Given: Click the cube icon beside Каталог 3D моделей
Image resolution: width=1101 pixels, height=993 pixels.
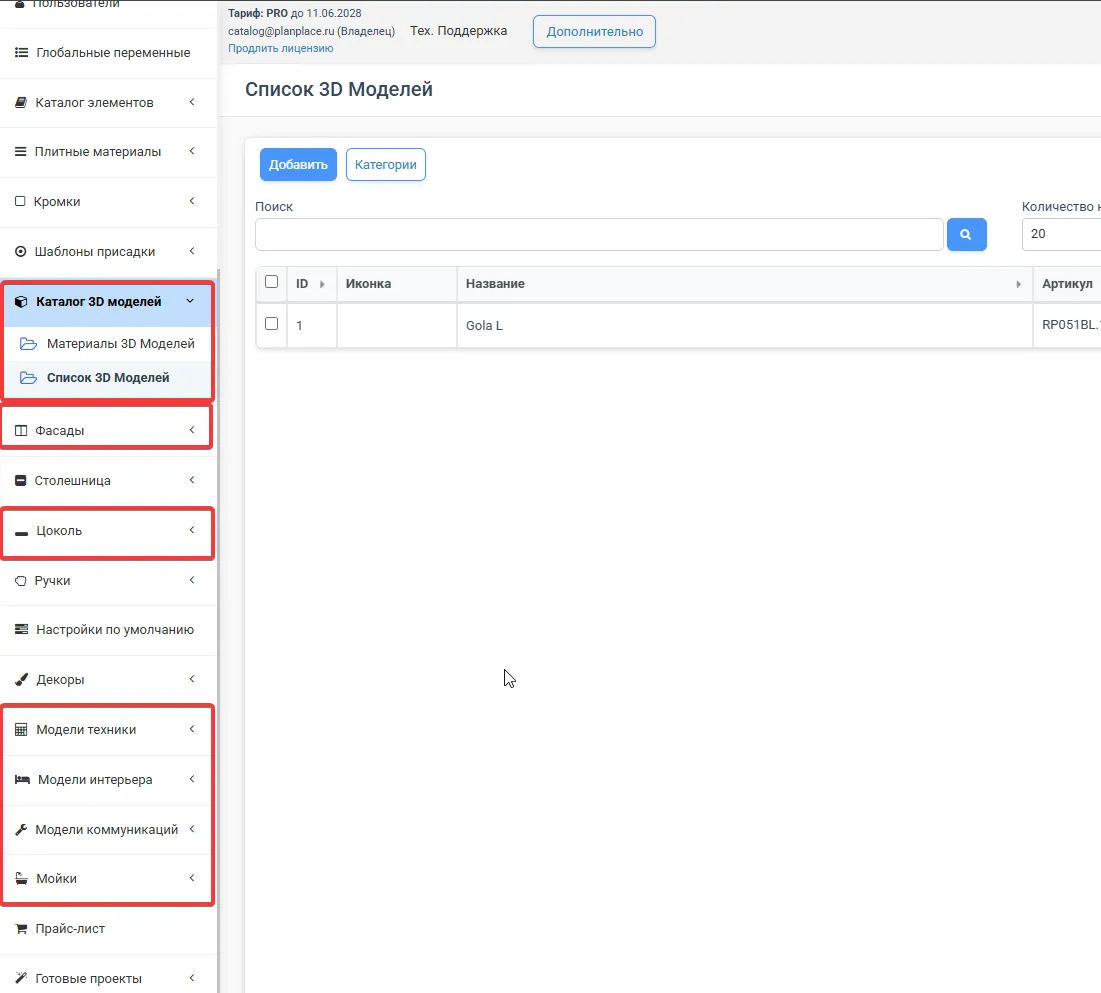Looking at the screenshot, I should click(21, 301).
